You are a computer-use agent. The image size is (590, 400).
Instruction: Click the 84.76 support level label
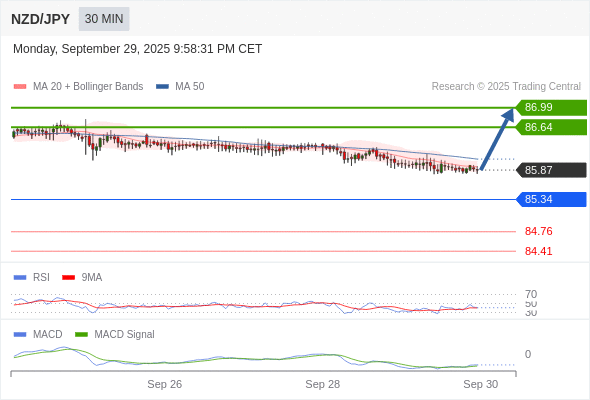point(538,231)
